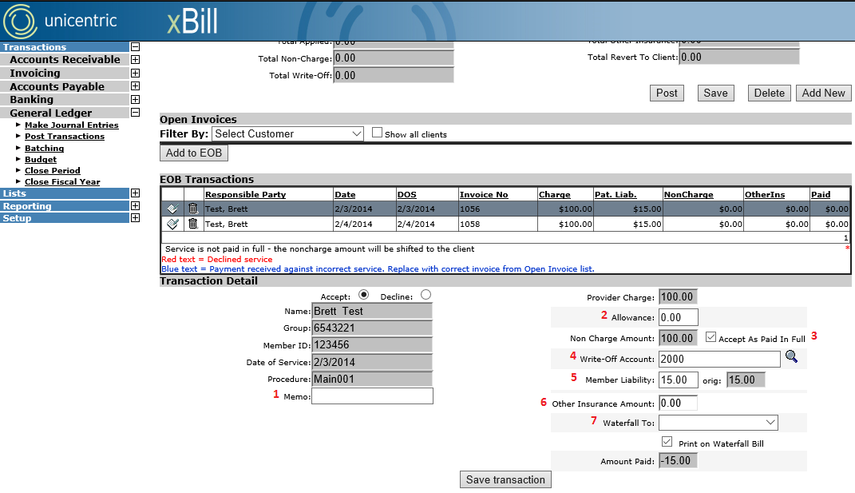Viewport: 855px width, 493px height.
Task: Open the Make Journal Entries link
Action: coord(71,125)
